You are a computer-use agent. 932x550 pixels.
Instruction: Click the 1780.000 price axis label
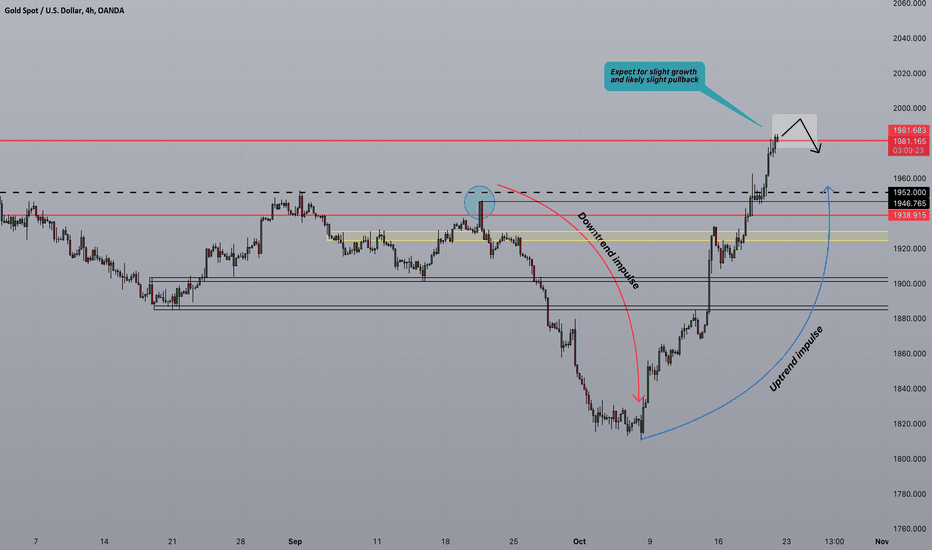pos(909,494)
